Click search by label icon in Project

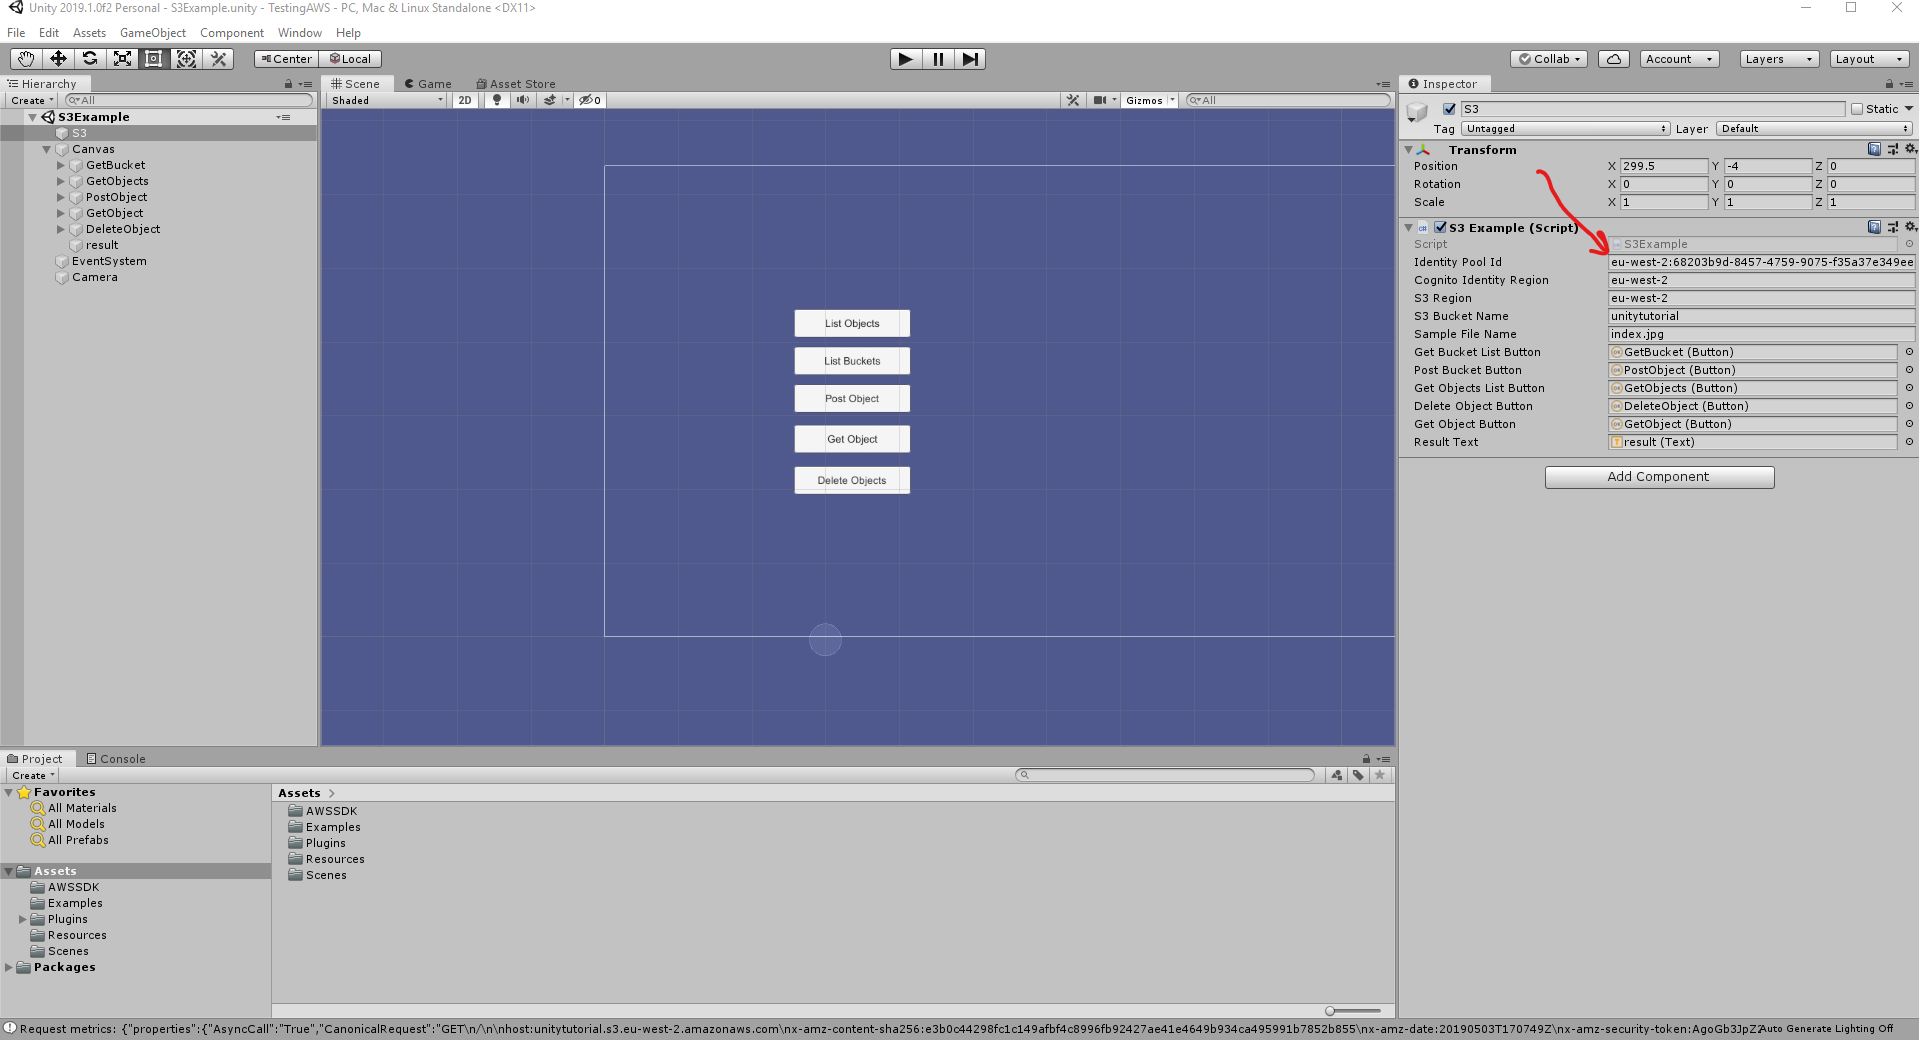pos(1358,775)
